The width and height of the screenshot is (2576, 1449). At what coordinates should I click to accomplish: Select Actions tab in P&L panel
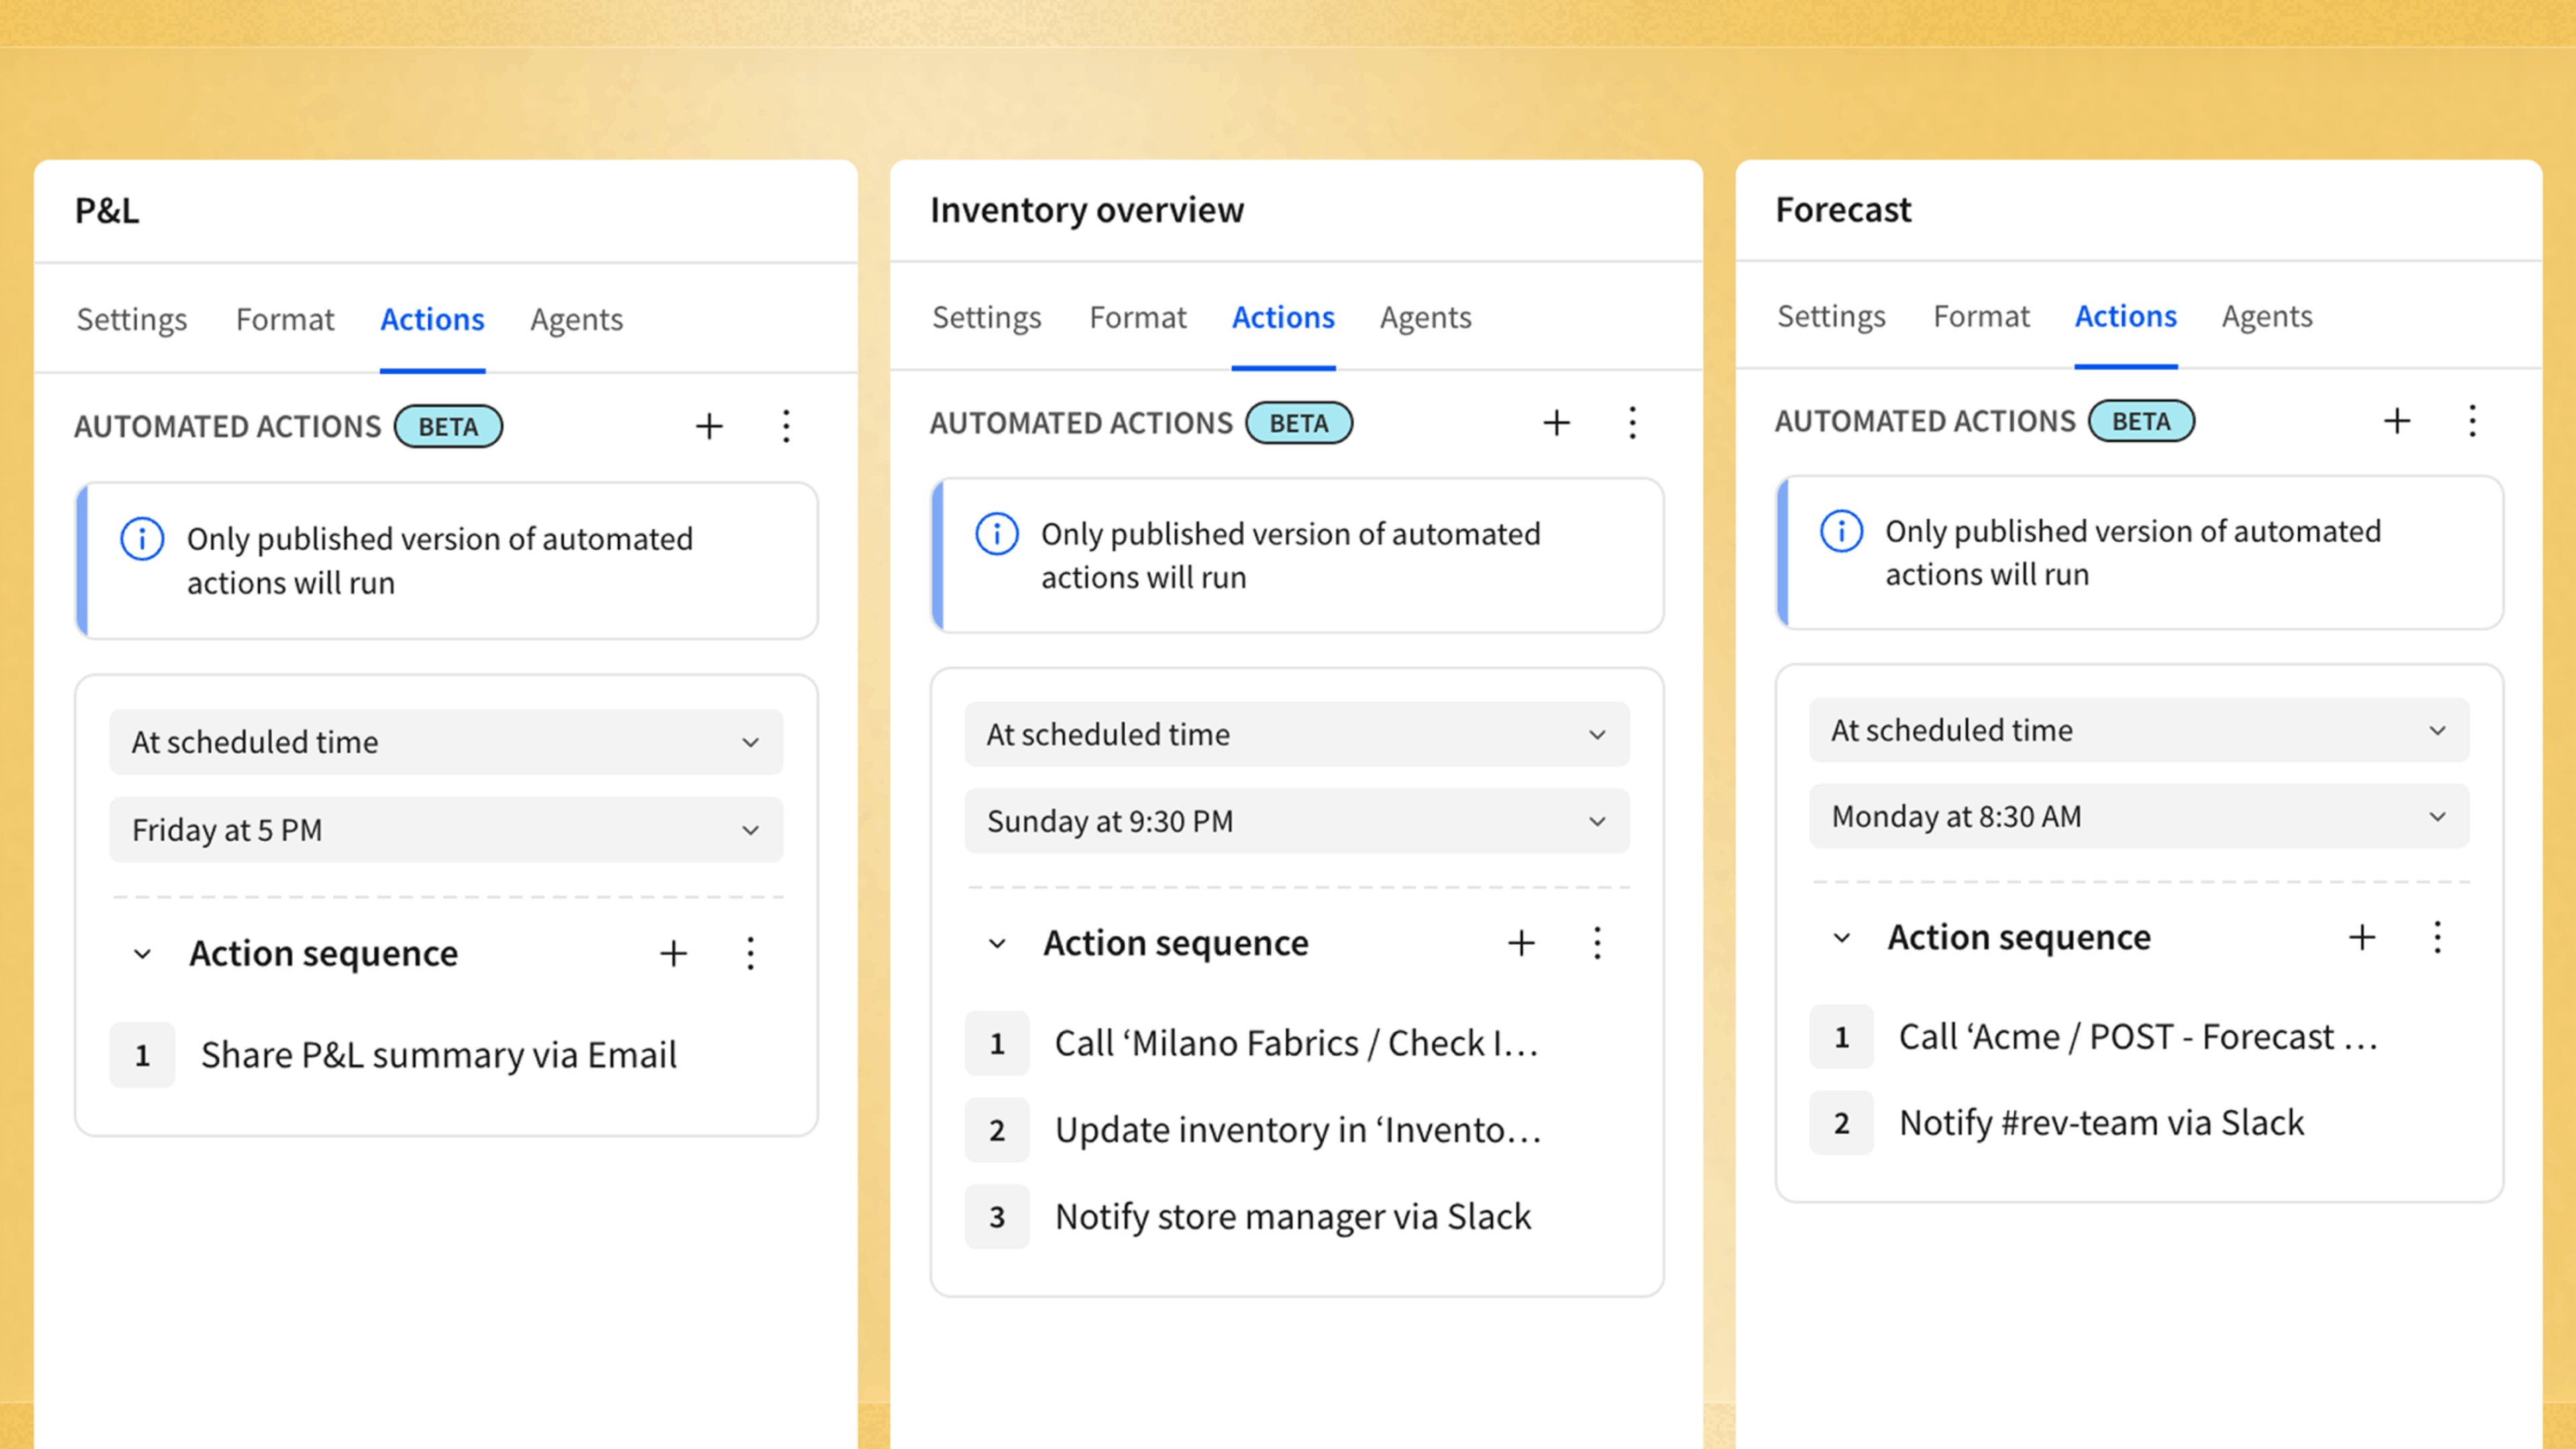point(432,320)
